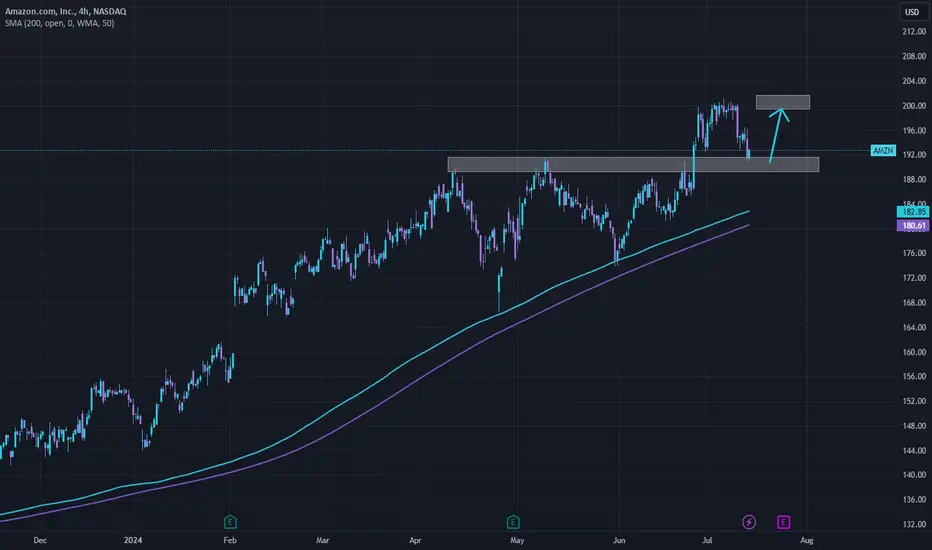
Task: Click the 144.00 price axis label
Action: tap(914, 451)
